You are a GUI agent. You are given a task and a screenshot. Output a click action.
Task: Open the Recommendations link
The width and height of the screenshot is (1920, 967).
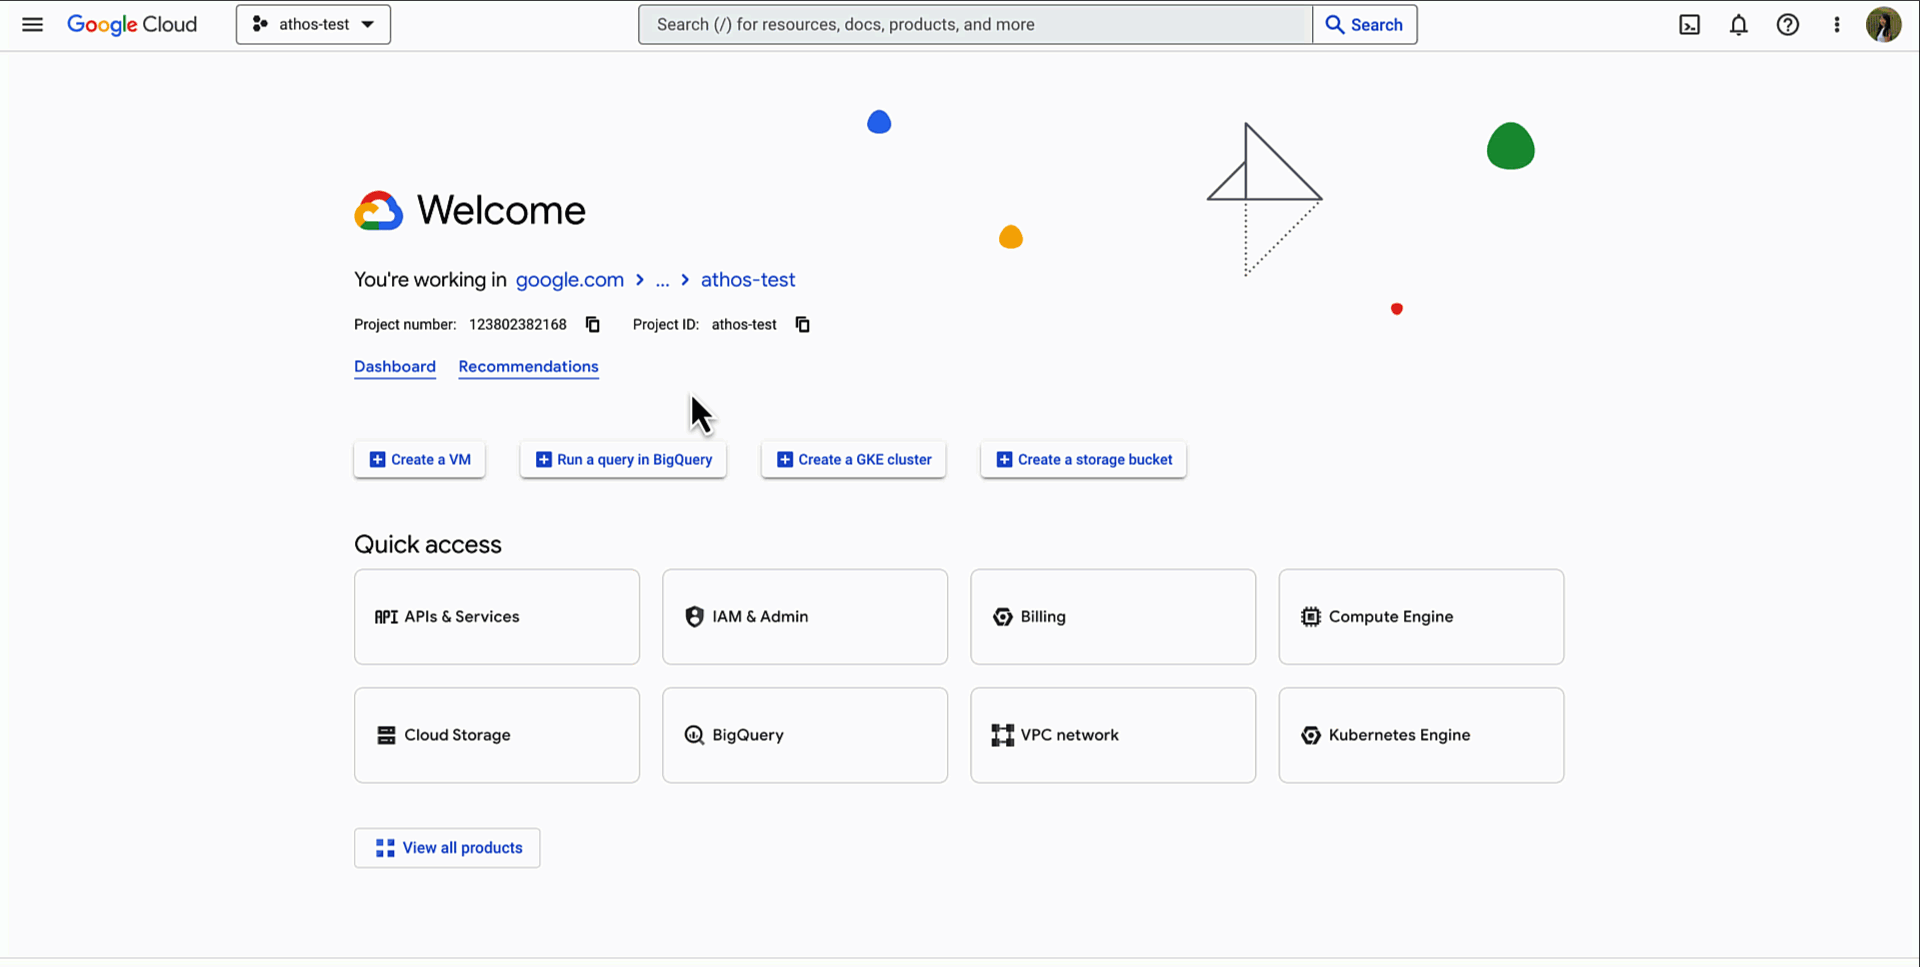pos(529,367)
